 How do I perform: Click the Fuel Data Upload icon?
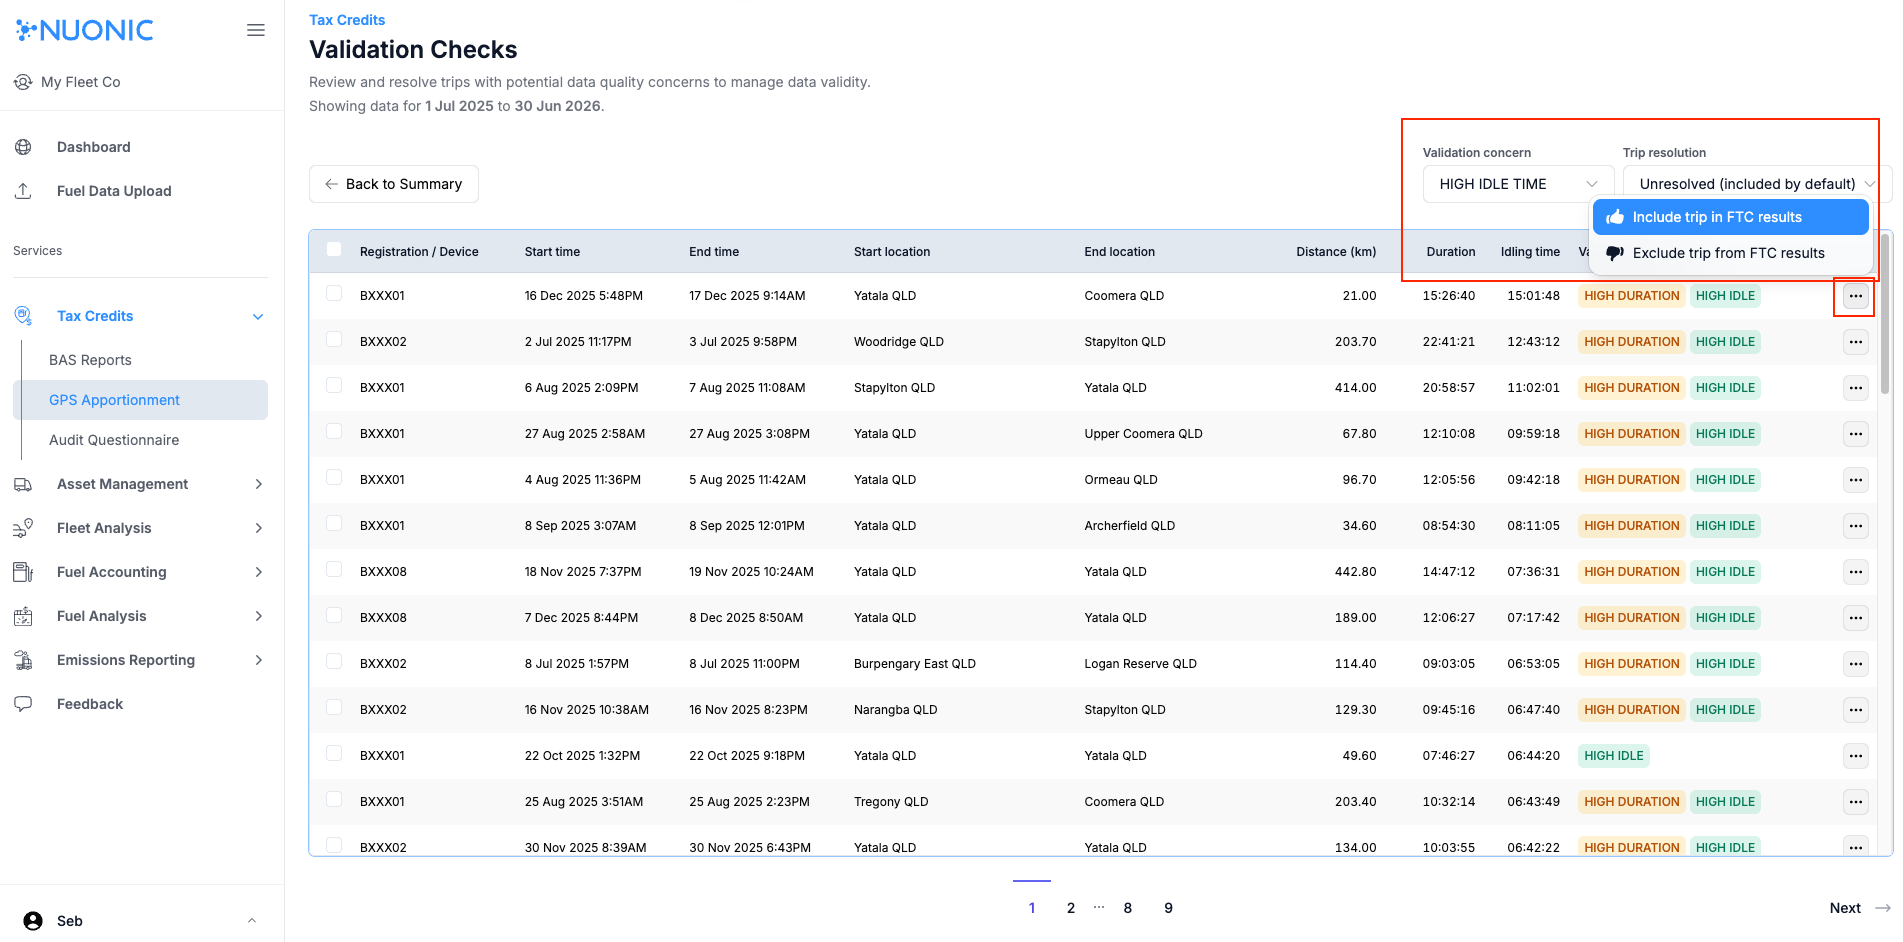click(x=23, y=191)
